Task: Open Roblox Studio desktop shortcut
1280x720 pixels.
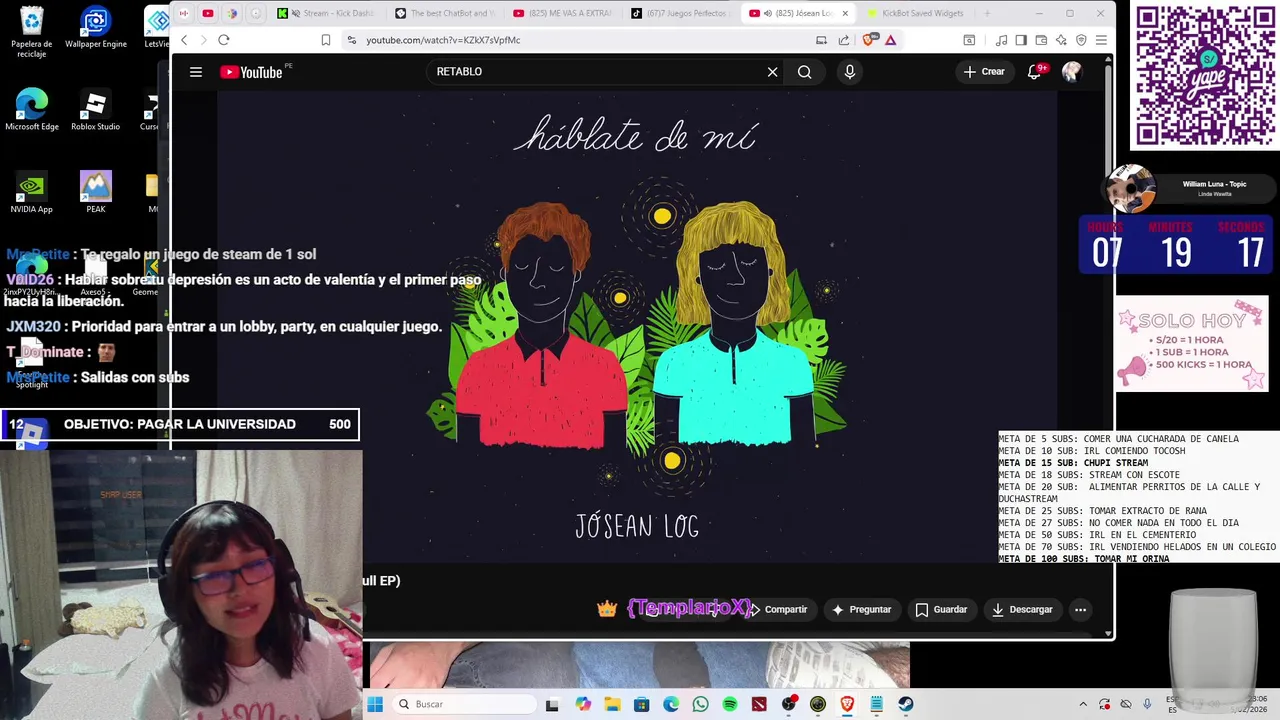Action: coord(95,110)
